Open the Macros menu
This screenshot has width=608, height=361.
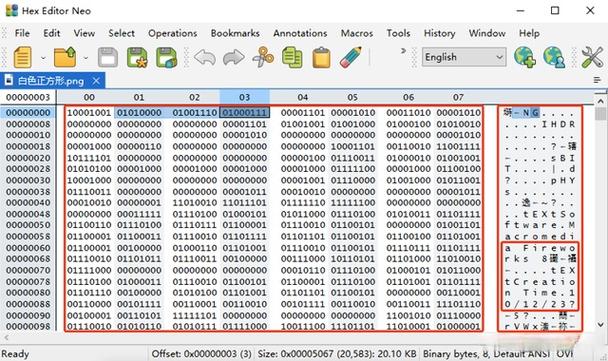(x=357, y=33)
